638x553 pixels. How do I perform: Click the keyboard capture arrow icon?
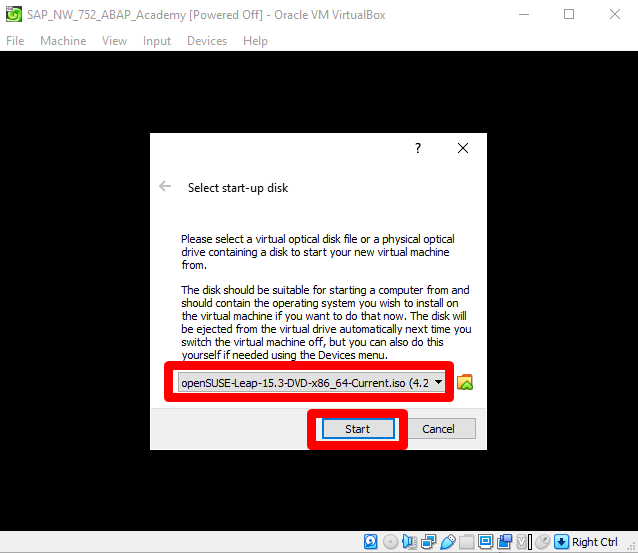(x=562, y=542)
